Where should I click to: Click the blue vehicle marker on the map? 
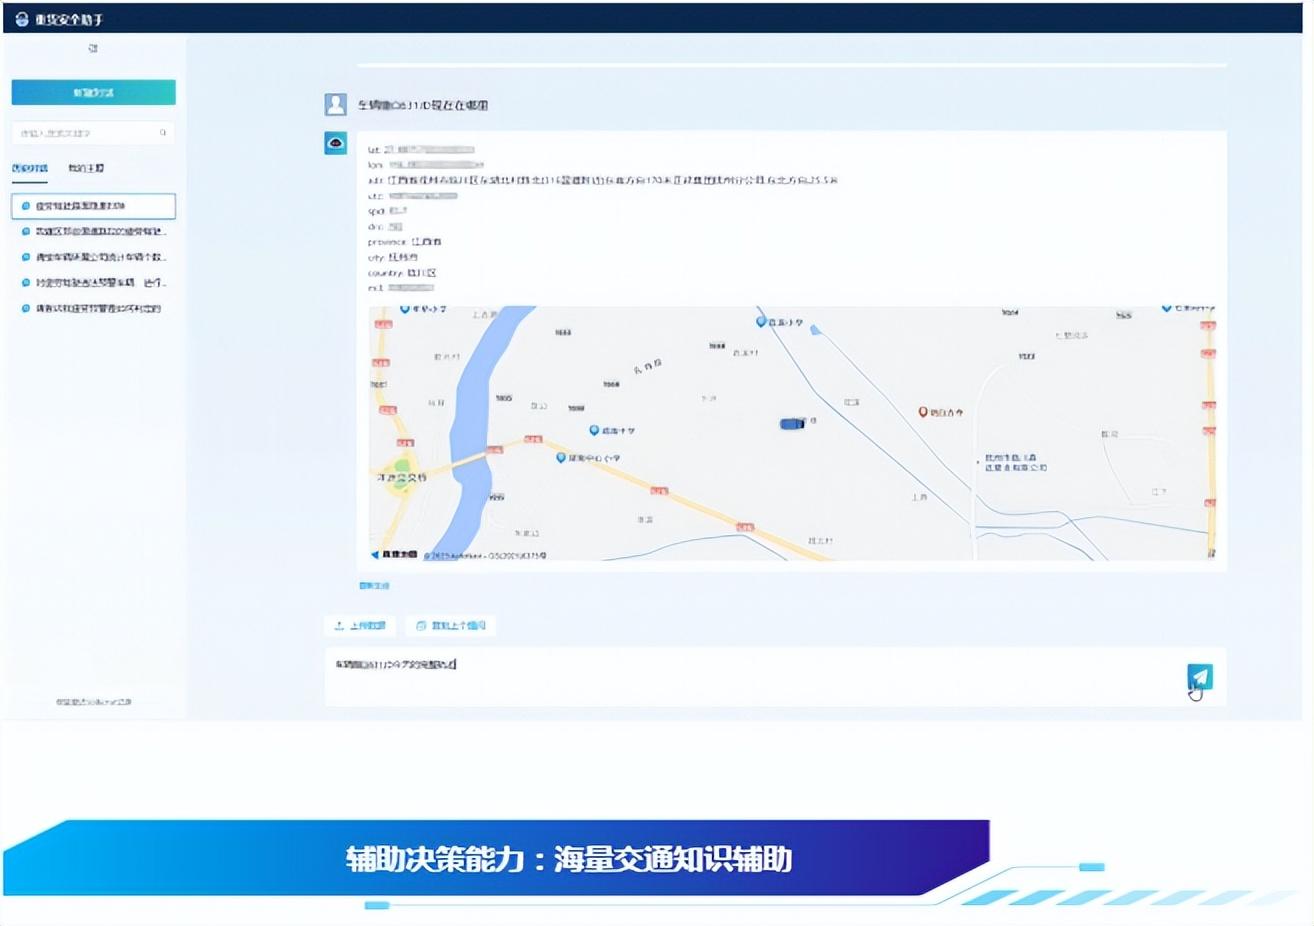tap(792, 424)
